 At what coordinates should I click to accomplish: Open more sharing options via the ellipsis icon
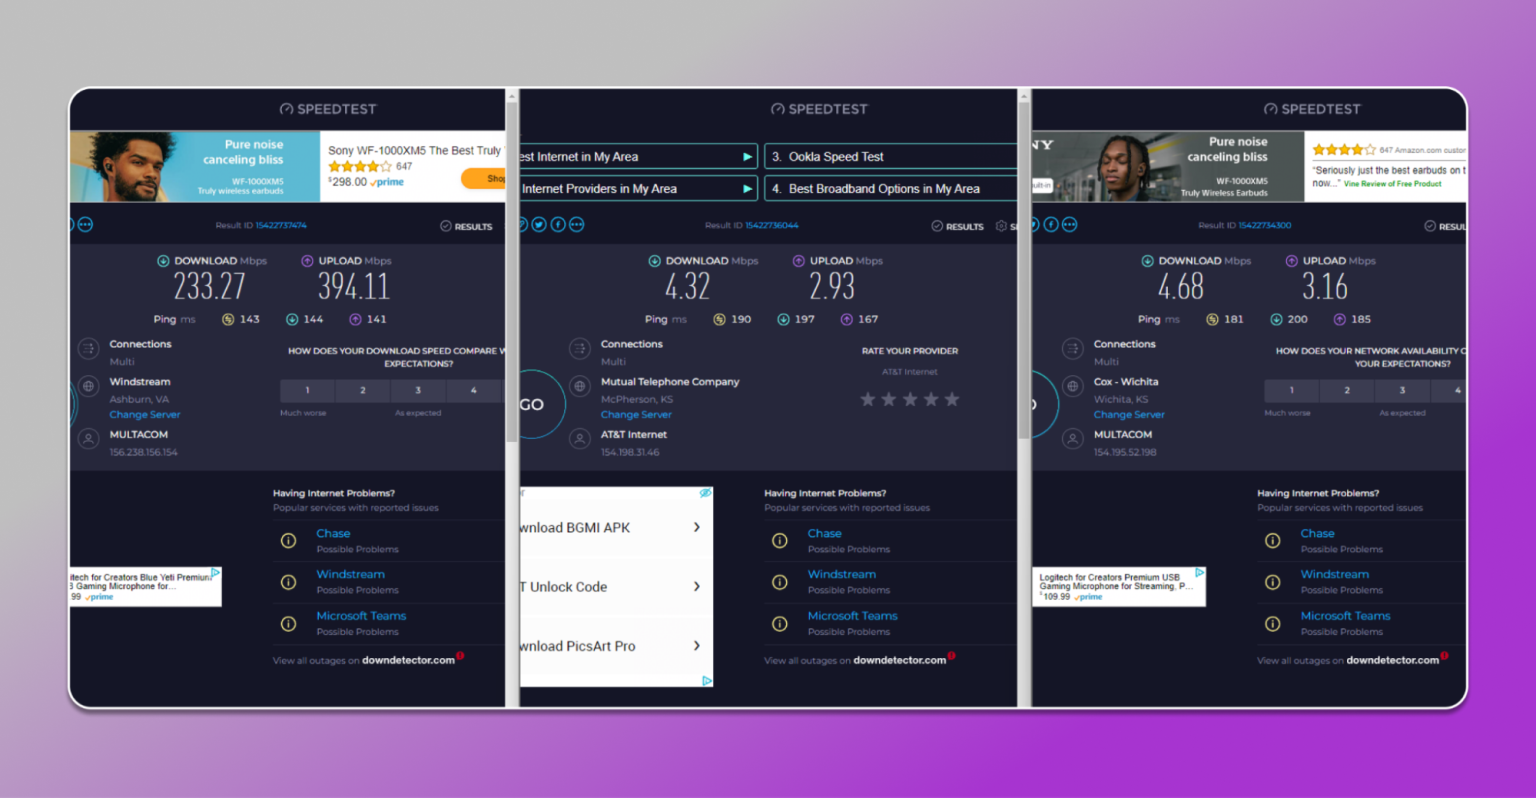[x=576, y=224]
